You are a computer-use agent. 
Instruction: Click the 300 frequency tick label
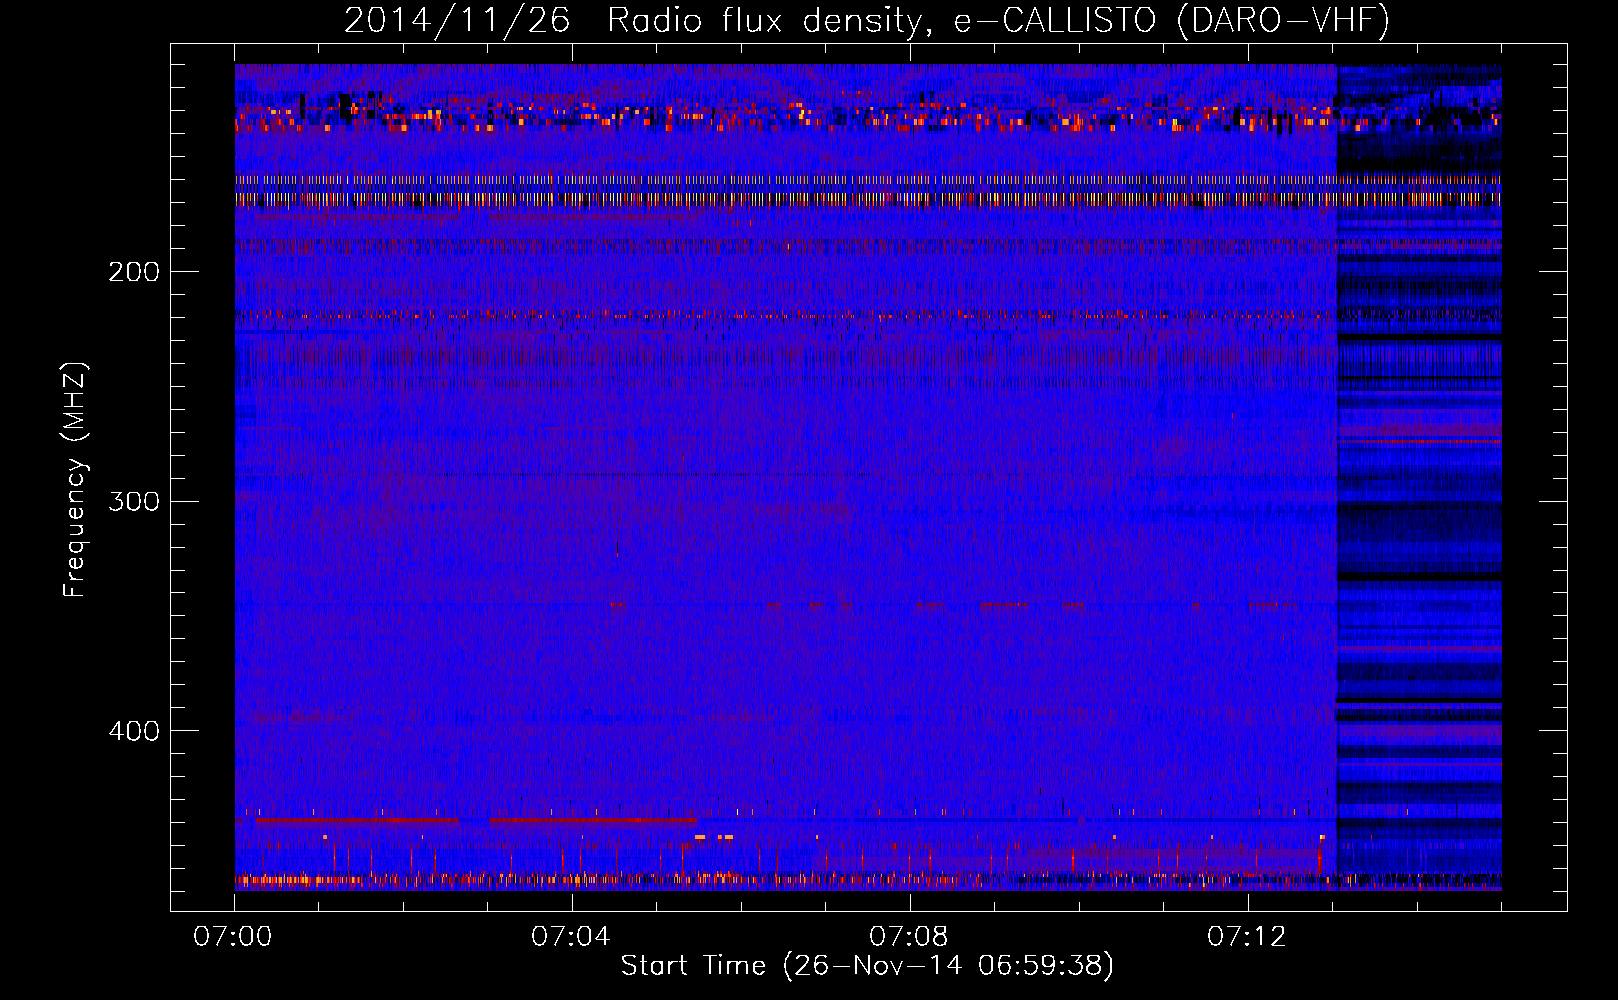coord(134,501)
